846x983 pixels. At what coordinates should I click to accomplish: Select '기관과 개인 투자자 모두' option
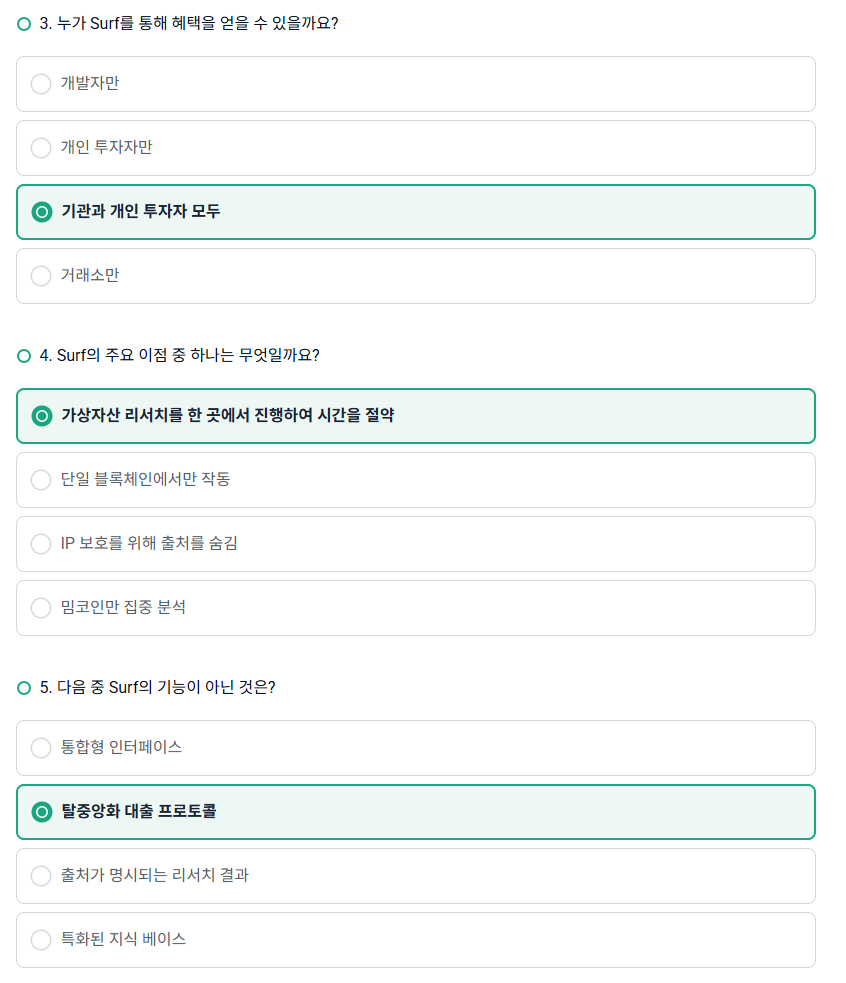(x=416, y=212)
